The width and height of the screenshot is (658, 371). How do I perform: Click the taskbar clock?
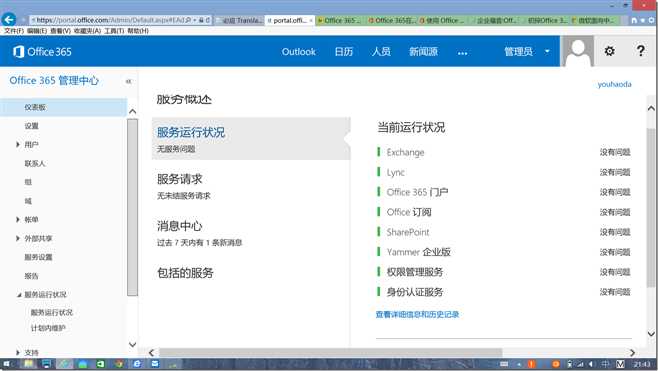(x=642, y=364)
